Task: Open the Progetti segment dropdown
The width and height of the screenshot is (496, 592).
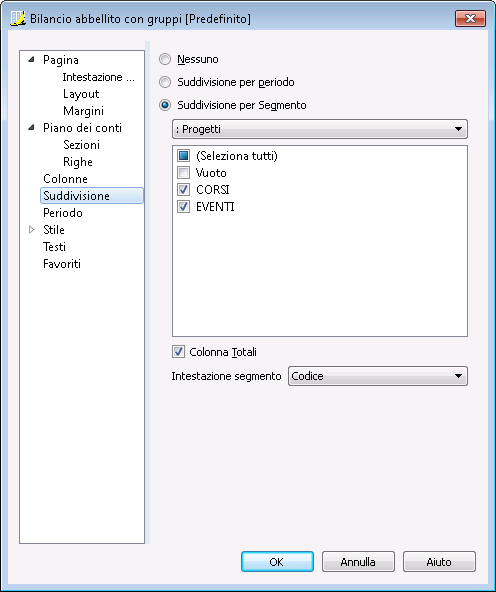Action: tap(320, 129)
